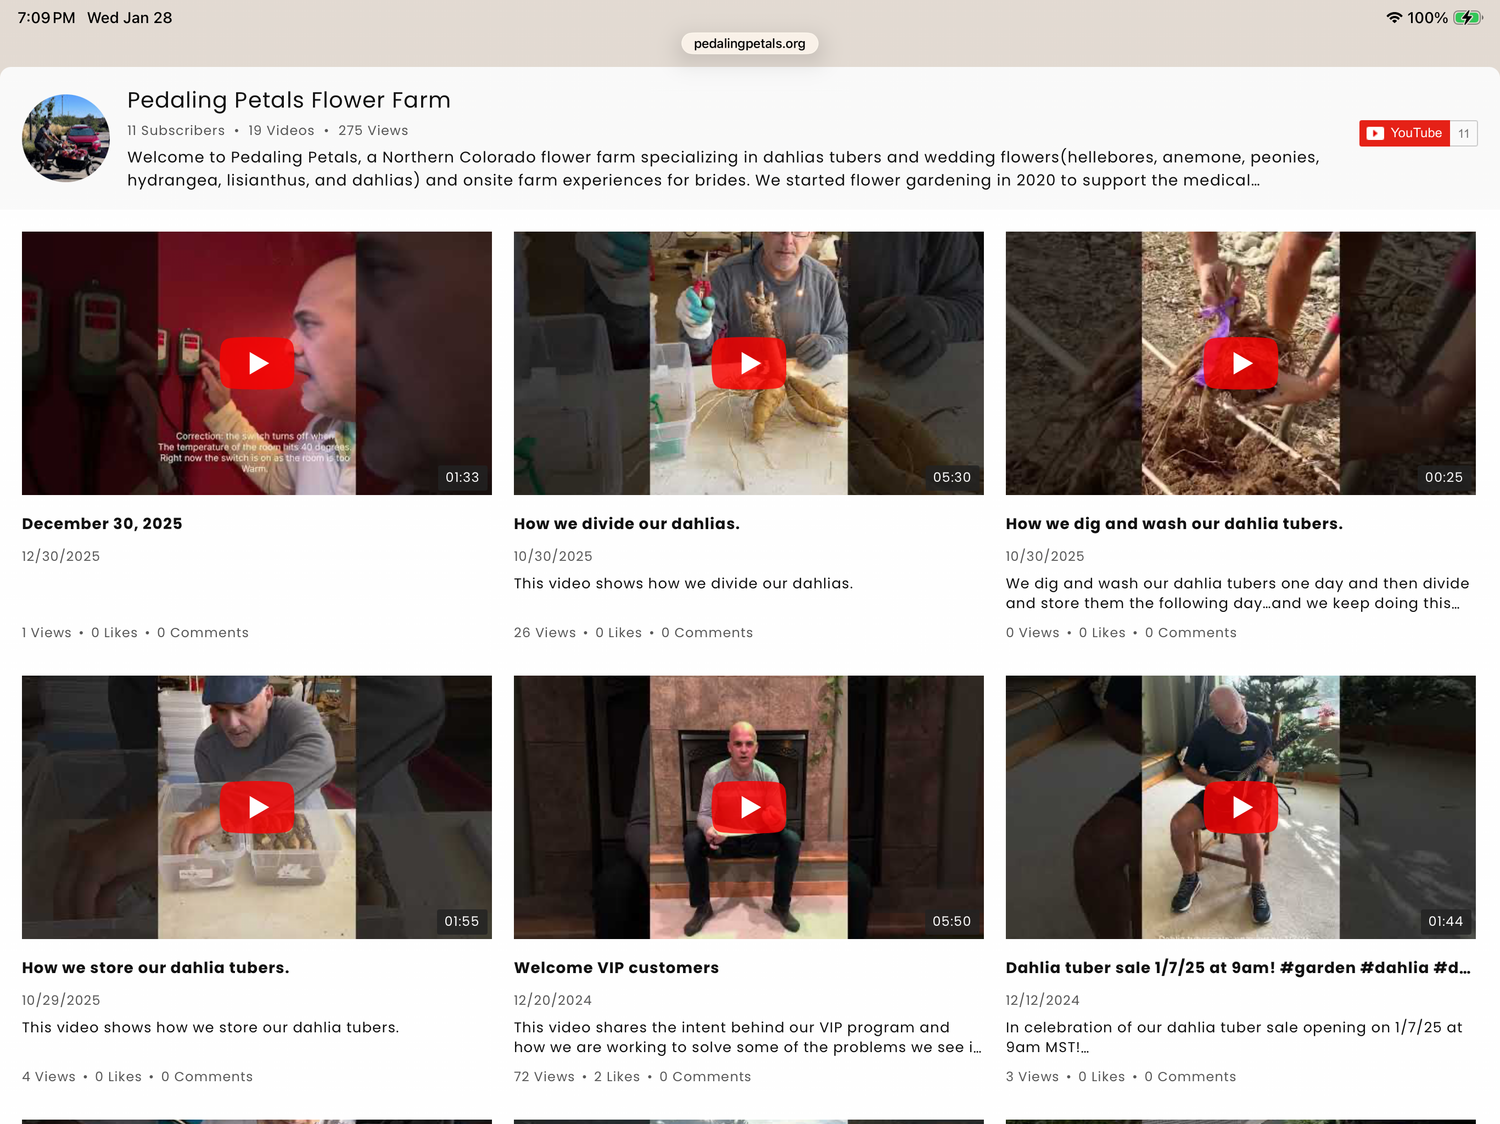Open the 'How we divide our dahlias.' title
The height and width of the screenshot is (1124, 1500).
[x=626, y=524]
